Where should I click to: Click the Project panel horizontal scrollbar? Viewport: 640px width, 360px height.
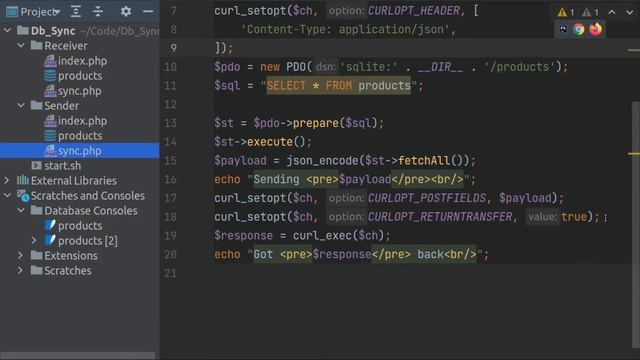click(x=78, y=355)
